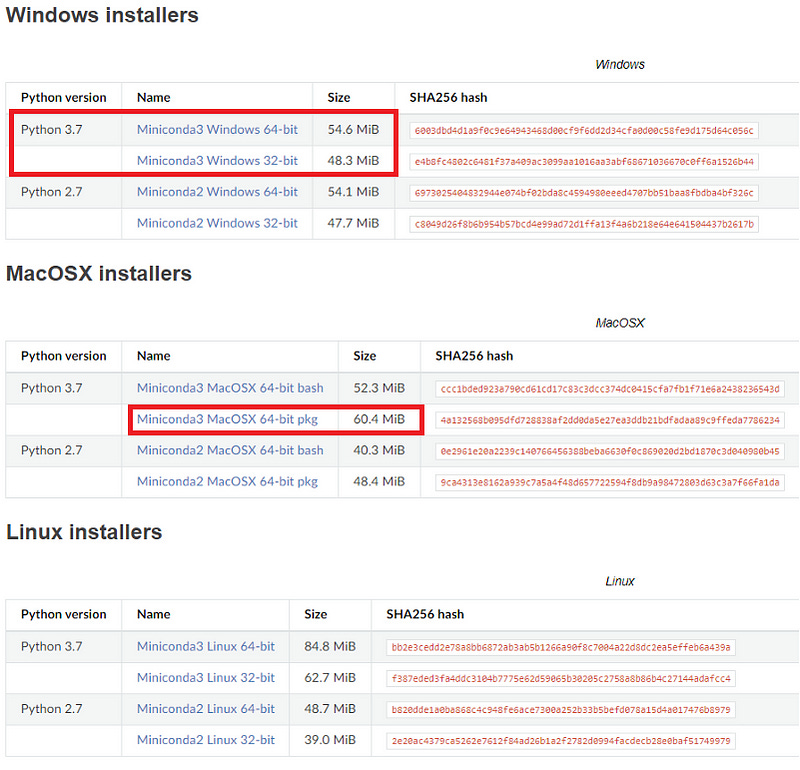
Task: Click the italic MacOSX table caption
Action: pos(620,323)
